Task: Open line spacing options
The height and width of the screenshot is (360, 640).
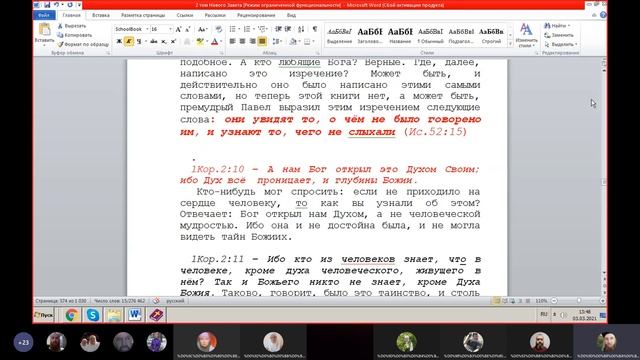Action: [277, 41]
